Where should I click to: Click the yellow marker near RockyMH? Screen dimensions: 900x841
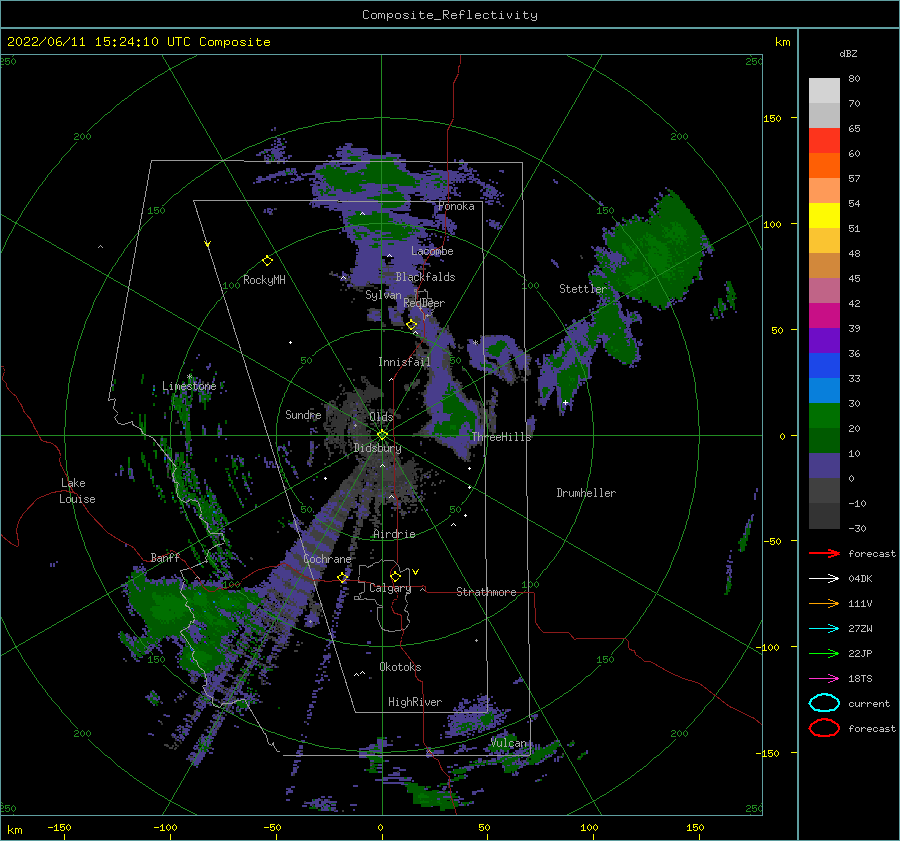pyautogui.click(x=267, y=261)
